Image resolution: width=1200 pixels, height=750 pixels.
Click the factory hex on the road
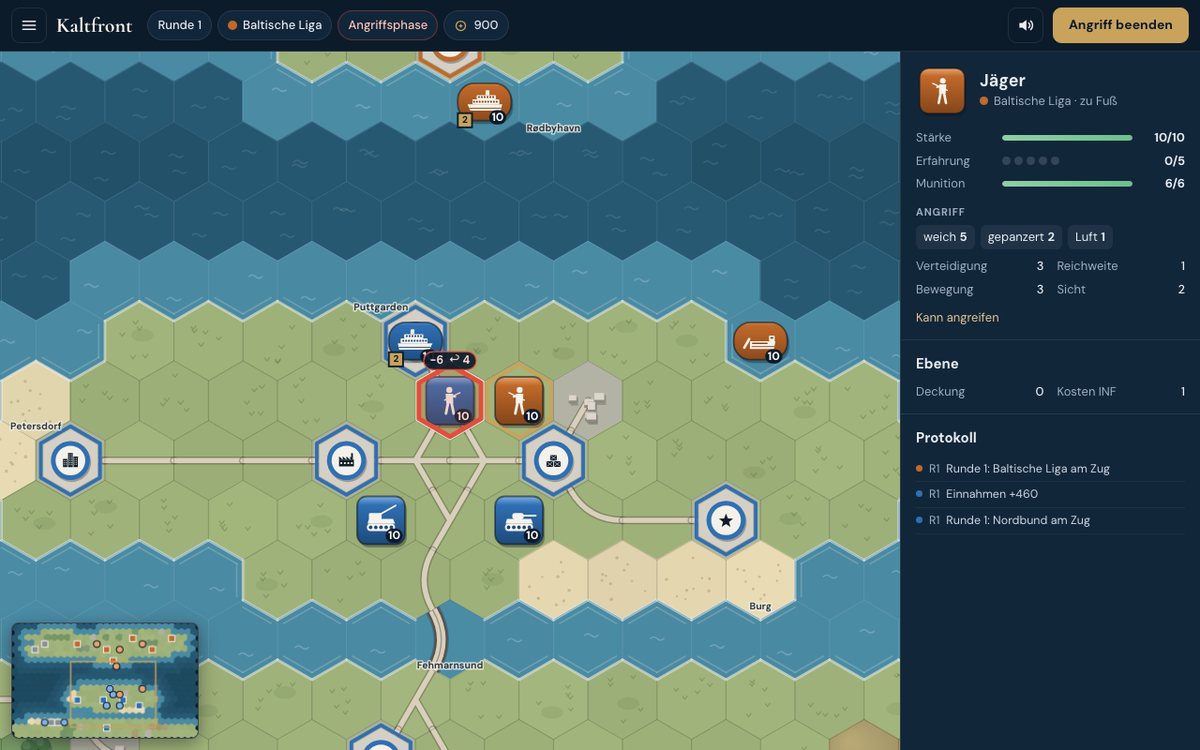[x=346, y=460]
